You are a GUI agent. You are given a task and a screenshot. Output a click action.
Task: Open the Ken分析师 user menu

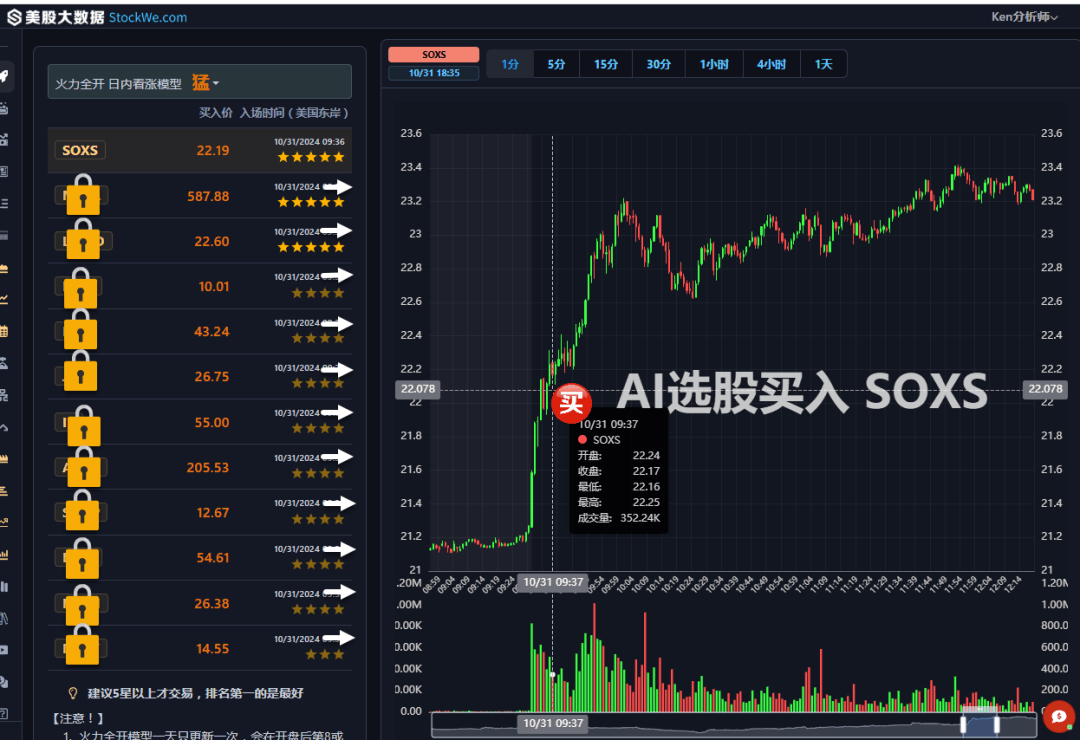point(1024,17)
